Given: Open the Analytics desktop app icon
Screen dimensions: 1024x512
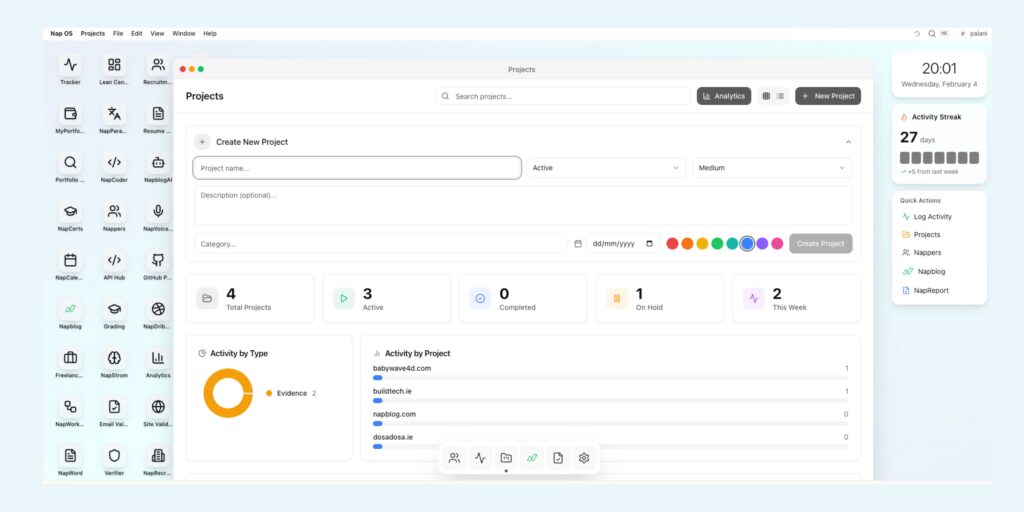Looking at the screenshot, I should click(x=158, y=358).
